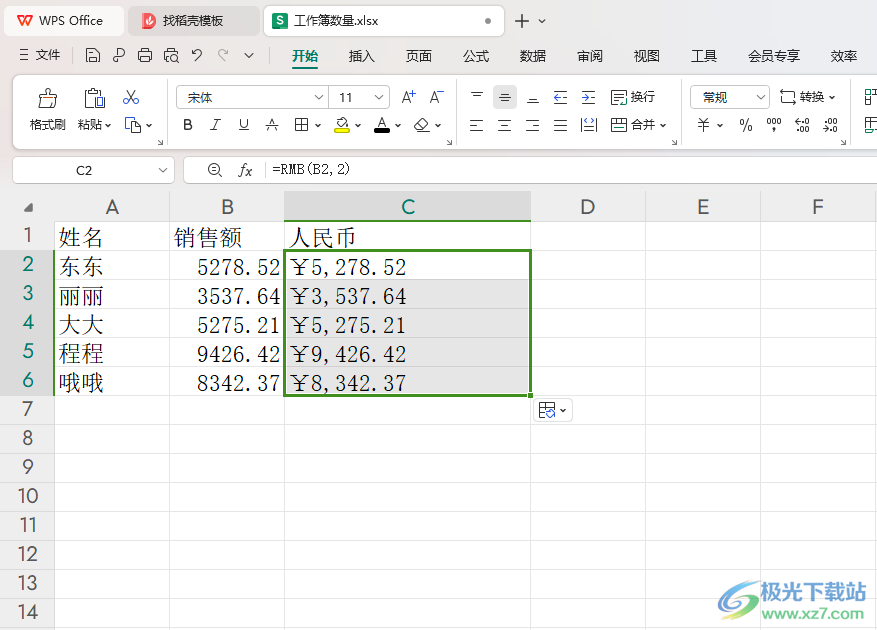The height and width of the screenshot is (630, 877).
Task: Apply yellow fill color
Action: coord(342,125)
